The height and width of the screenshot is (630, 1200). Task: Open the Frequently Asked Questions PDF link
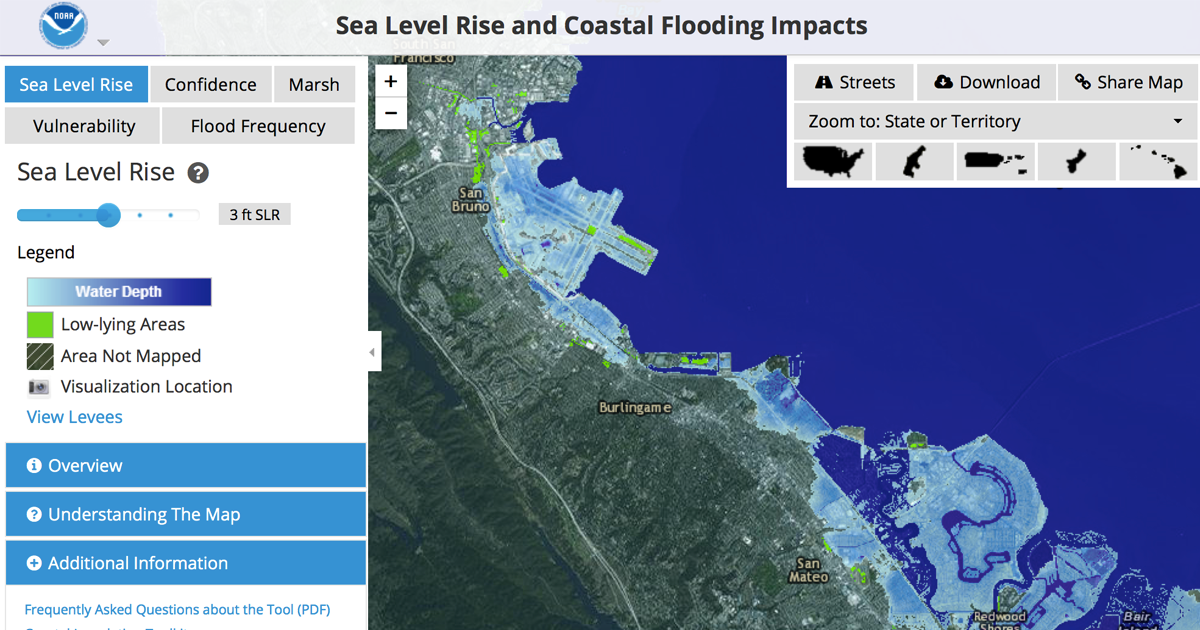pyautogui.click(x=177, y=609)
